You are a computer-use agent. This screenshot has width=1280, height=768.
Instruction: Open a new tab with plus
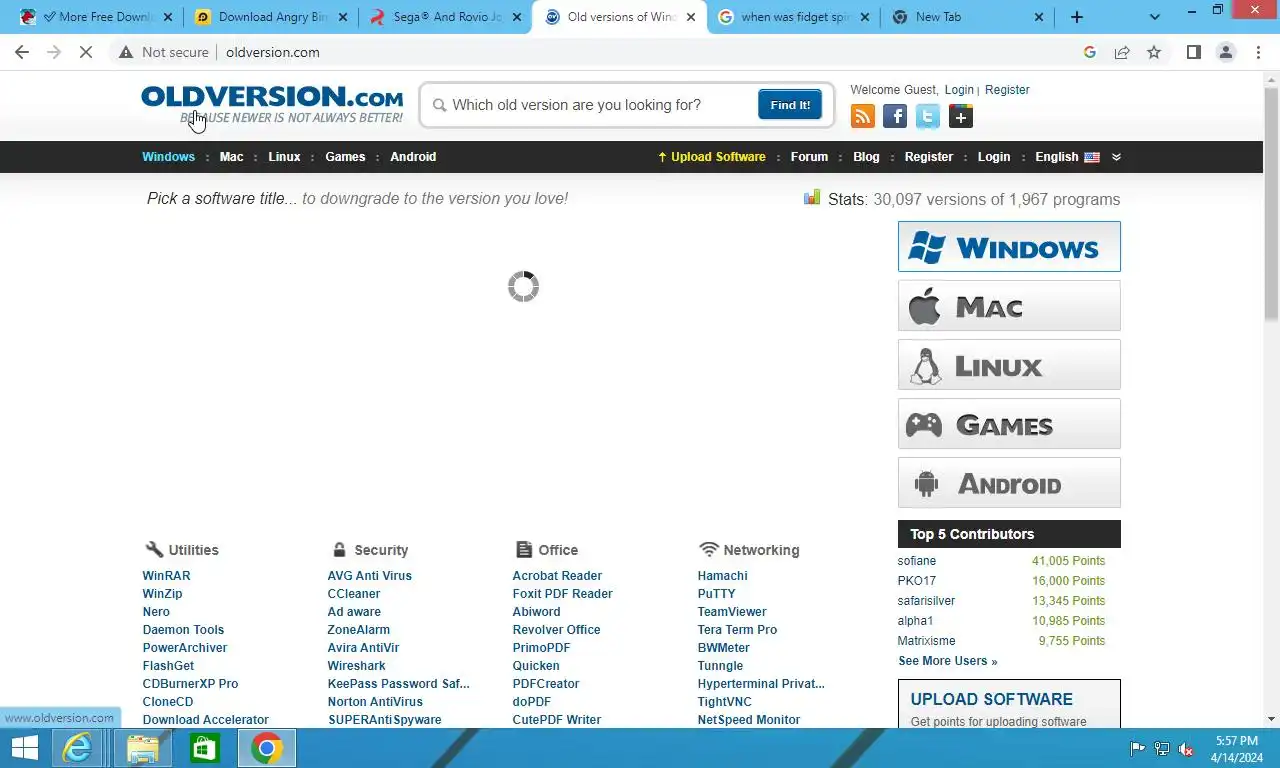click(1077, 17)
